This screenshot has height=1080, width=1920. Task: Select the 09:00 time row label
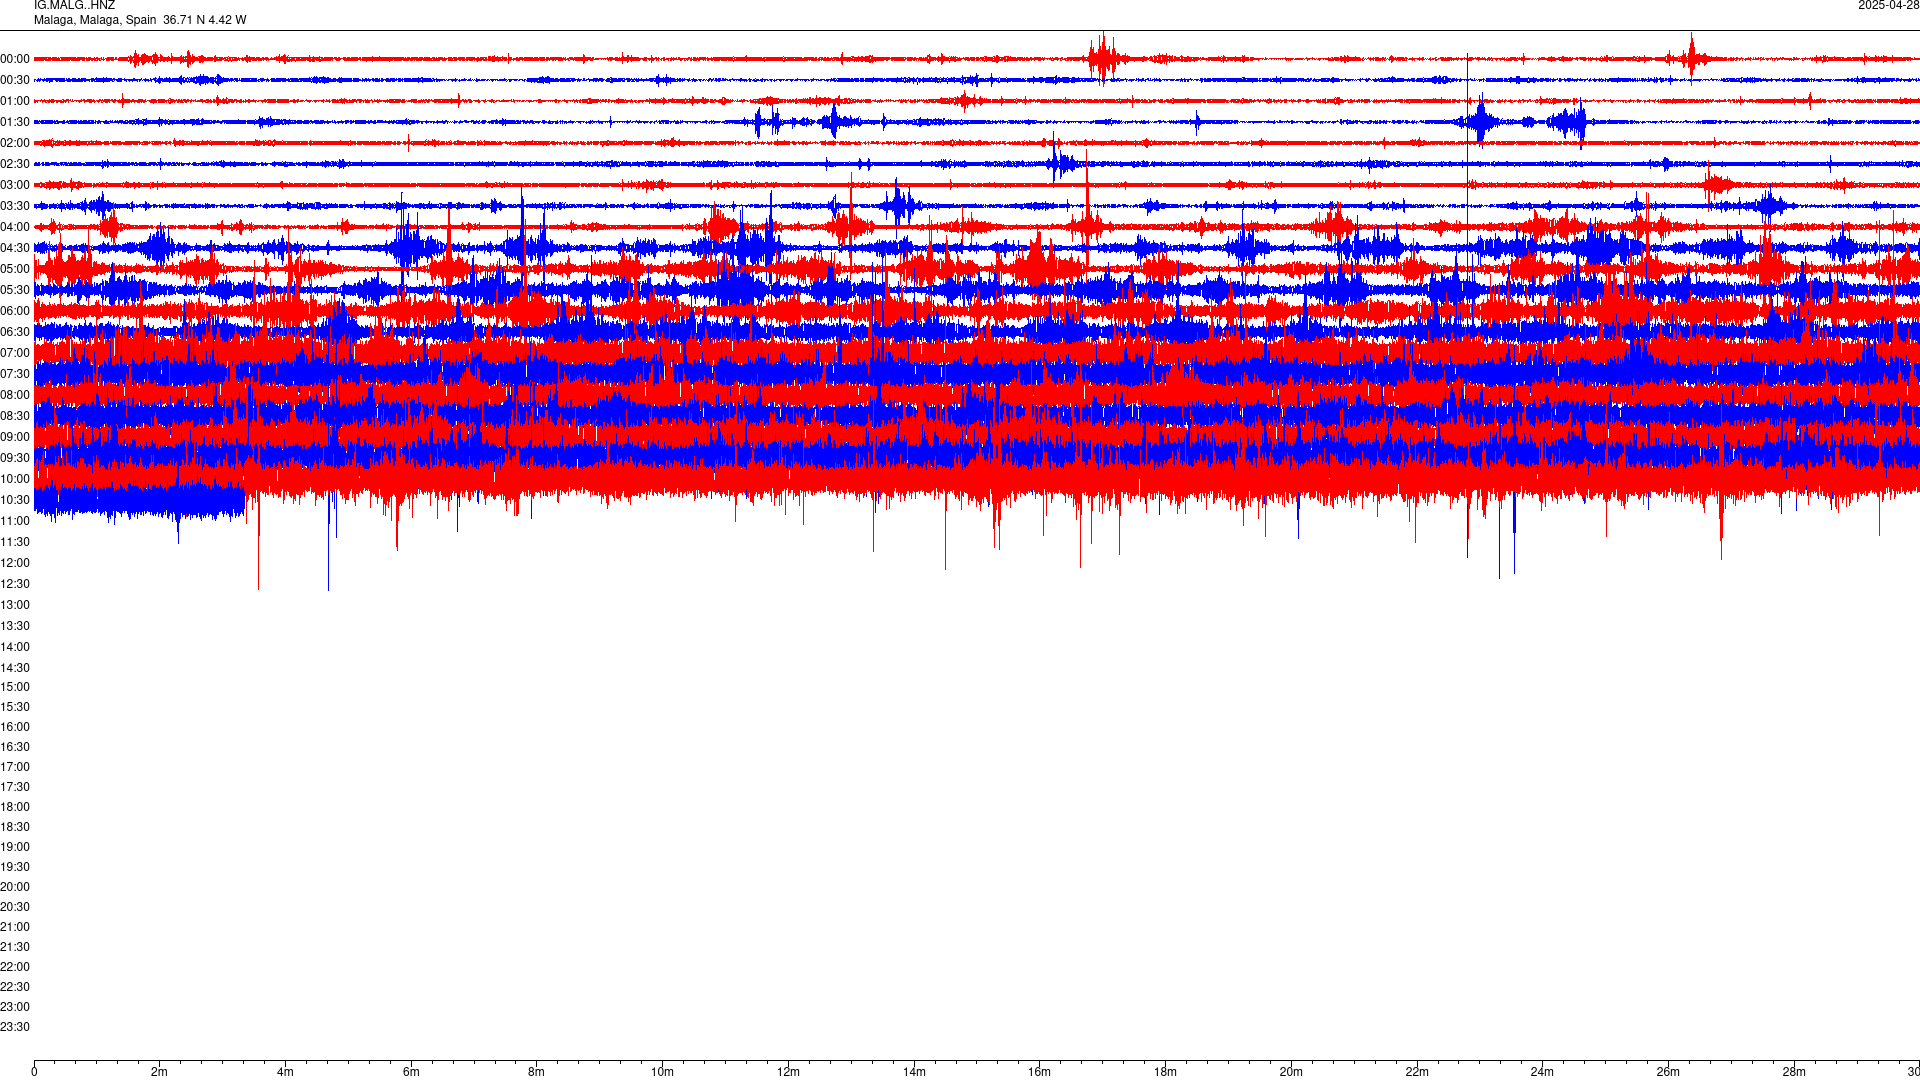[x=15, y=437]
